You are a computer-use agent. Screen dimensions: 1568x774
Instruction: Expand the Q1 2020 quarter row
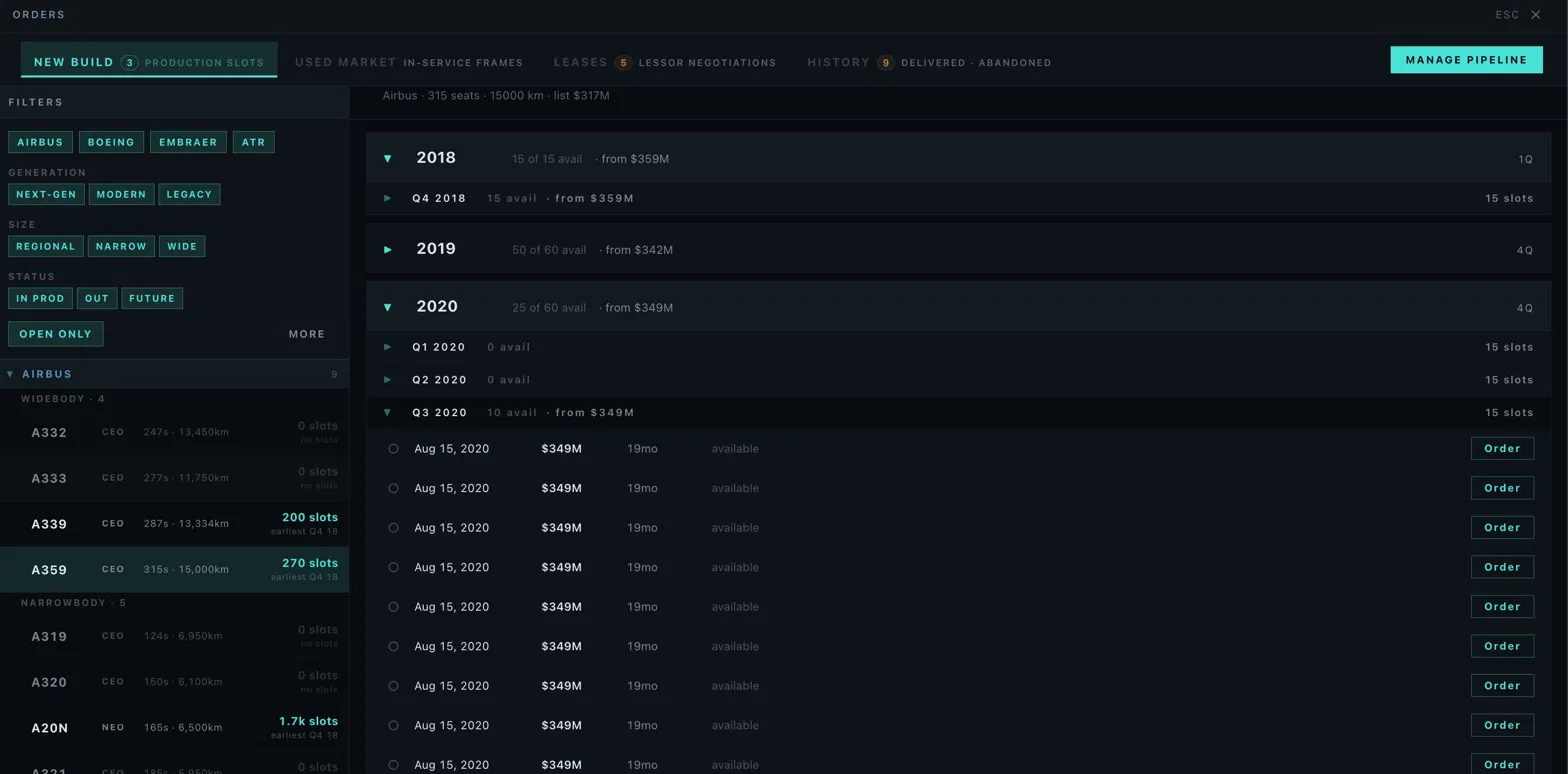tap(958, 347)
